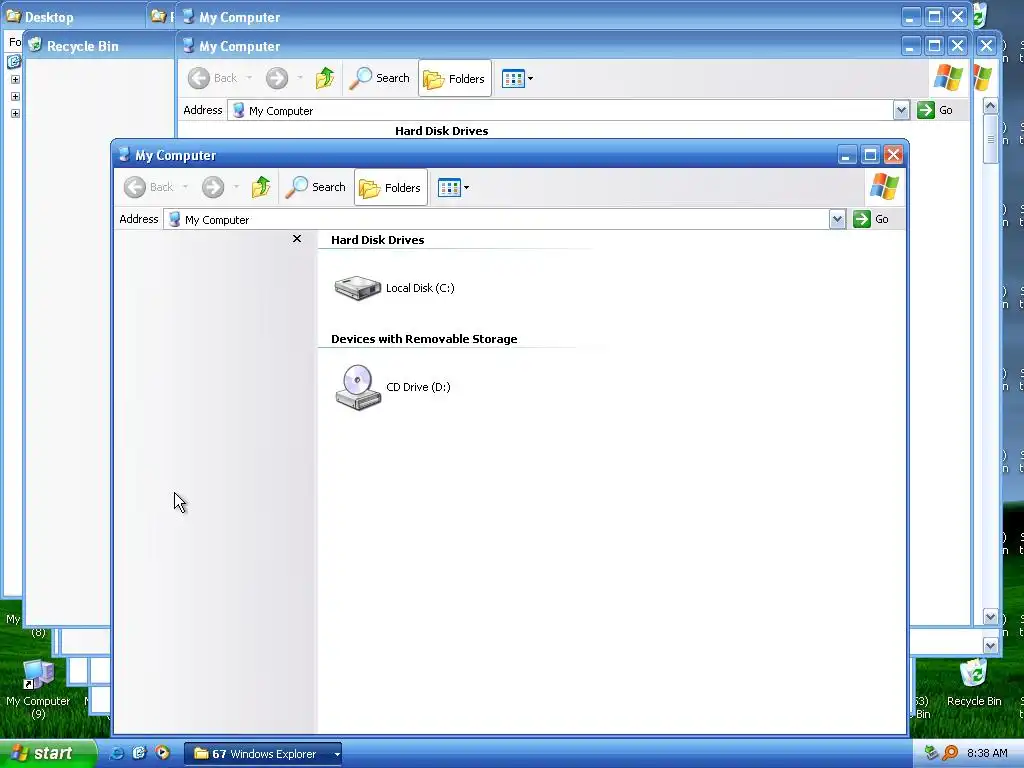Open the Start menu
Screen dimensions: 1024x768
pyautogui.click(x=47, y=754)
